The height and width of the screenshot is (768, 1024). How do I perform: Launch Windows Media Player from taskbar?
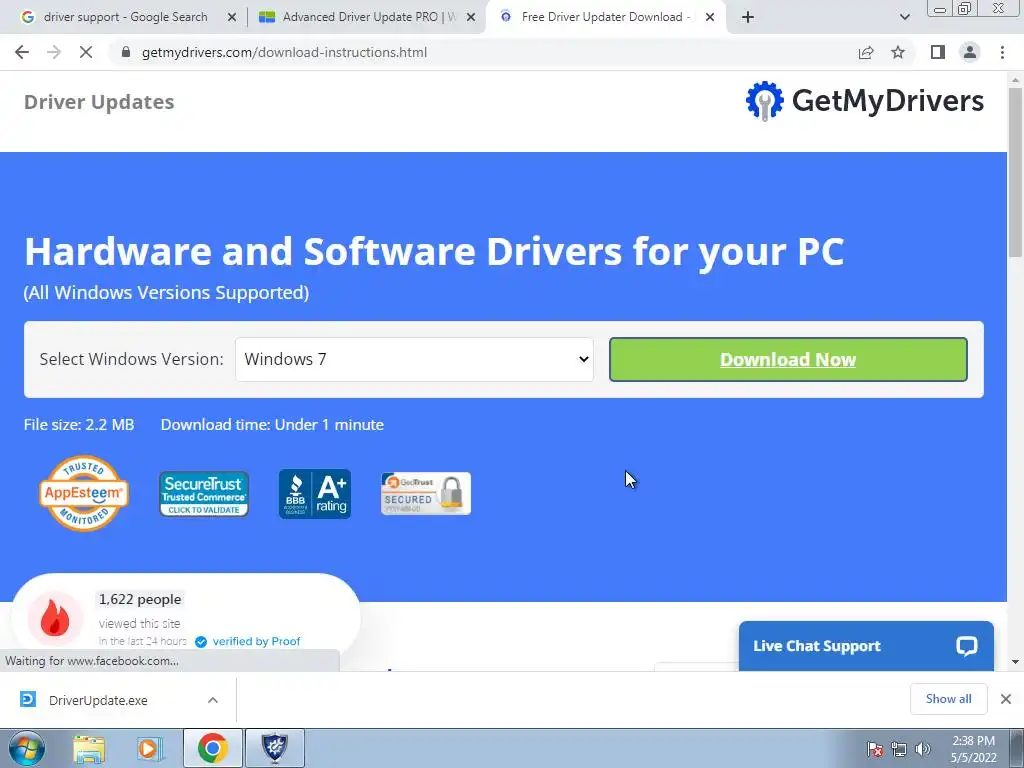click(x=150, y=748)
